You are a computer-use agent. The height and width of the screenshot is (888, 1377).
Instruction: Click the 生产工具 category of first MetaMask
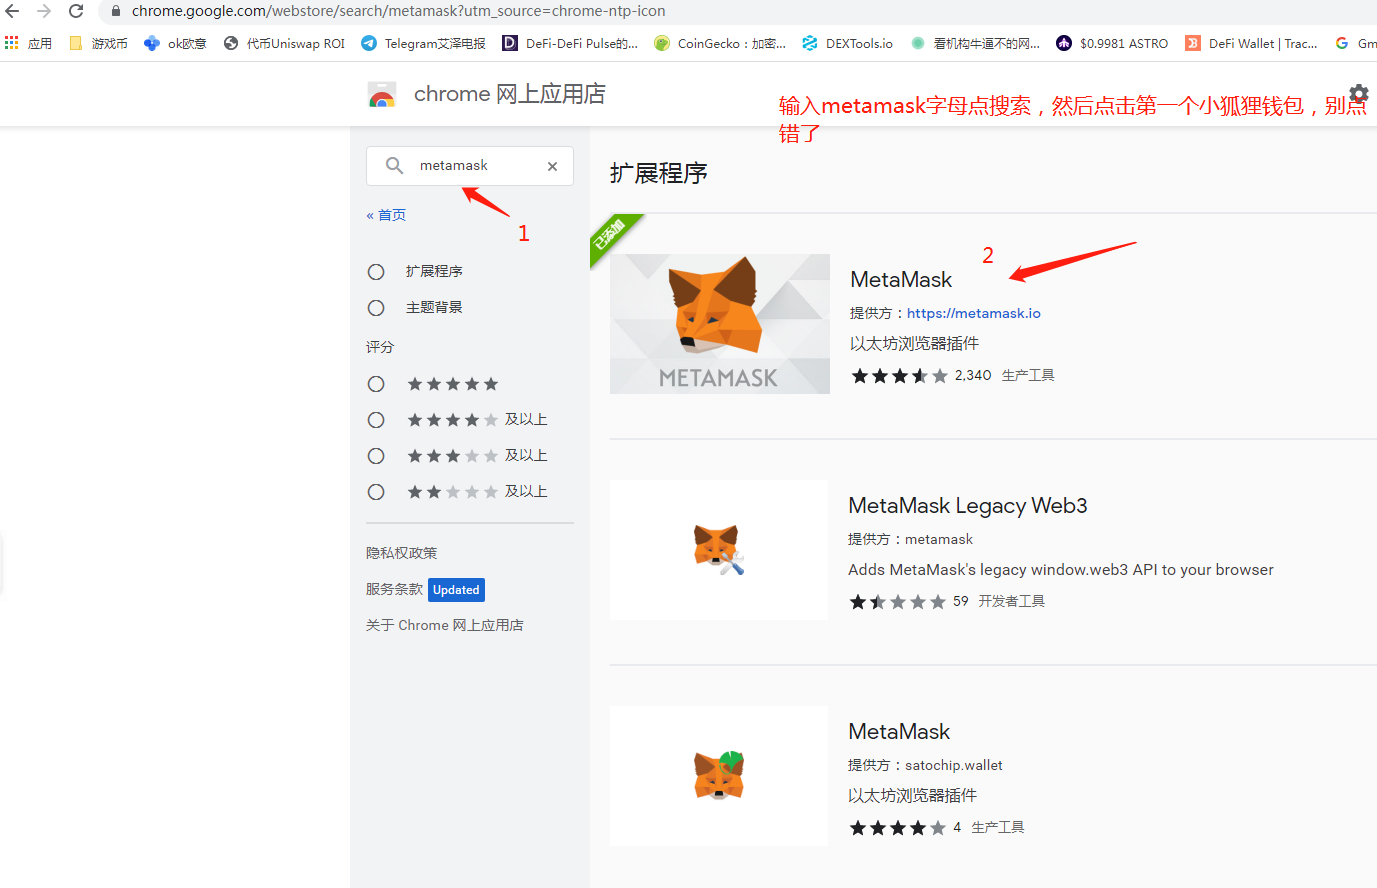[x=1028, y=376]
